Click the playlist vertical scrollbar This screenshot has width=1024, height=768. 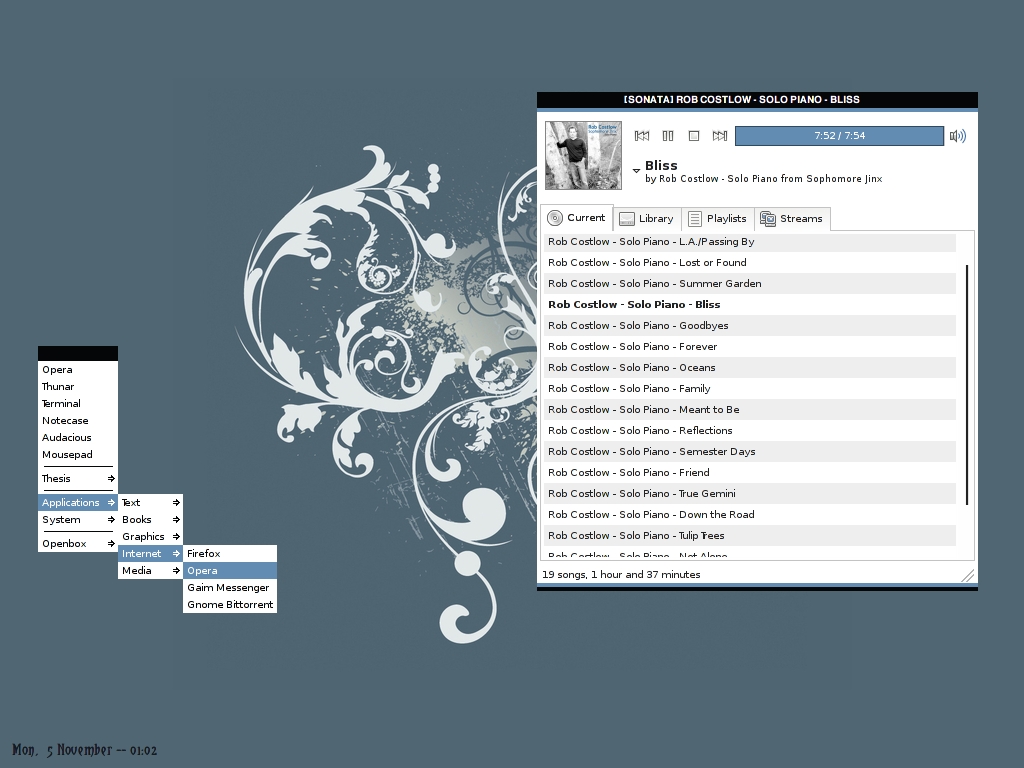pyautogui.click(x=967, y=384)
